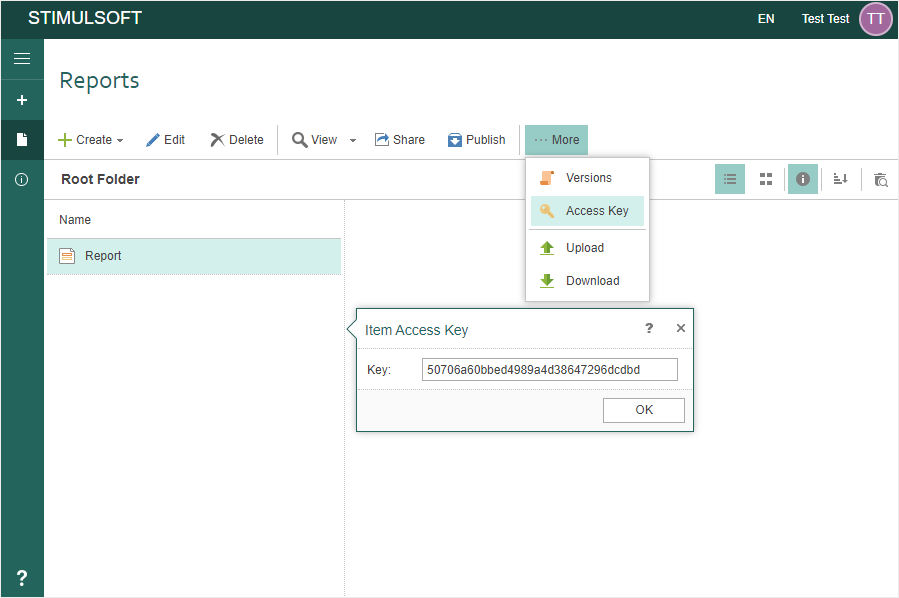
Task: Open the recycle bin search icon
Action: pyautogui.click(x=879, y=180)
